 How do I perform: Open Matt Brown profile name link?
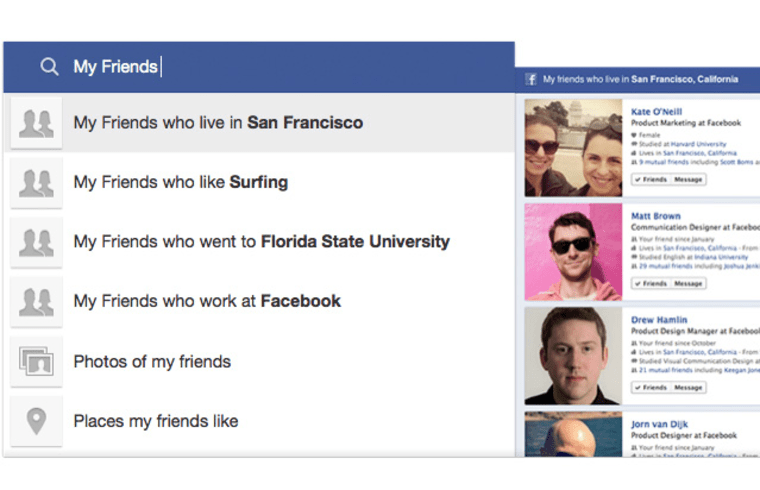(x=656, y=216)
